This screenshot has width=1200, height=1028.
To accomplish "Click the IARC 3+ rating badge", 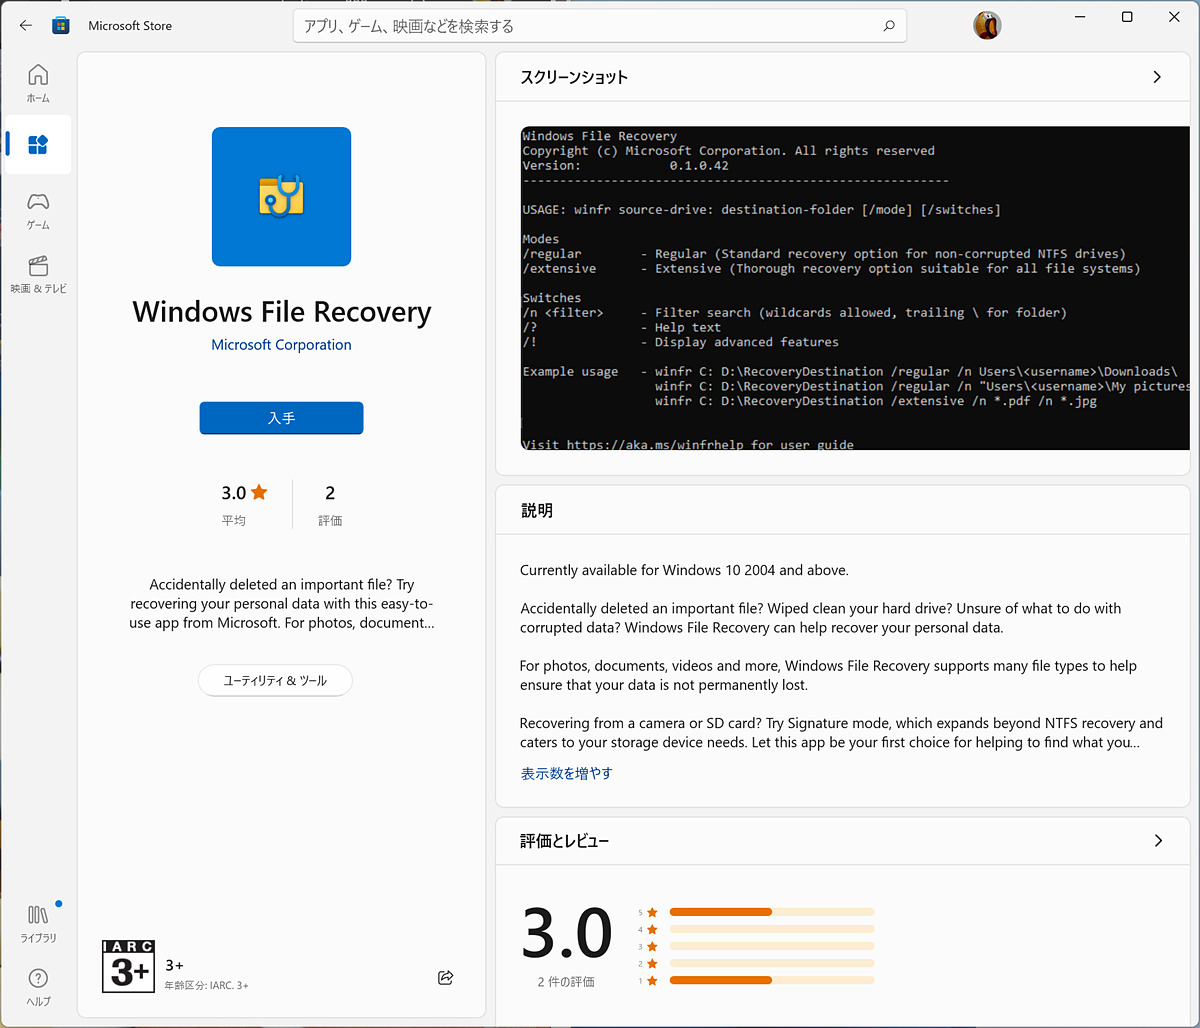I will [128, 966].
